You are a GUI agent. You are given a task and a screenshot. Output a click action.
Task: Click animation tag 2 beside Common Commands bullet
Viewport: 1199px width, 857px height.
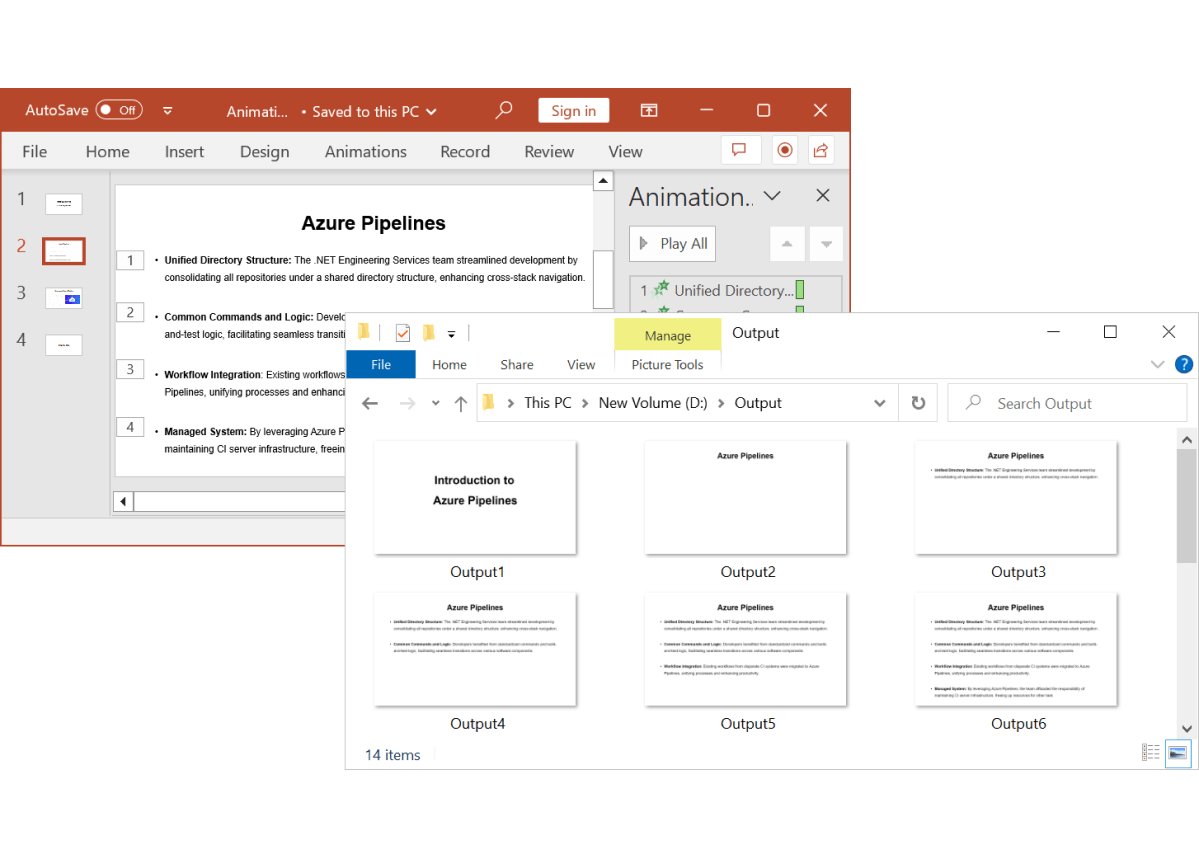click(x=130, y=312)
